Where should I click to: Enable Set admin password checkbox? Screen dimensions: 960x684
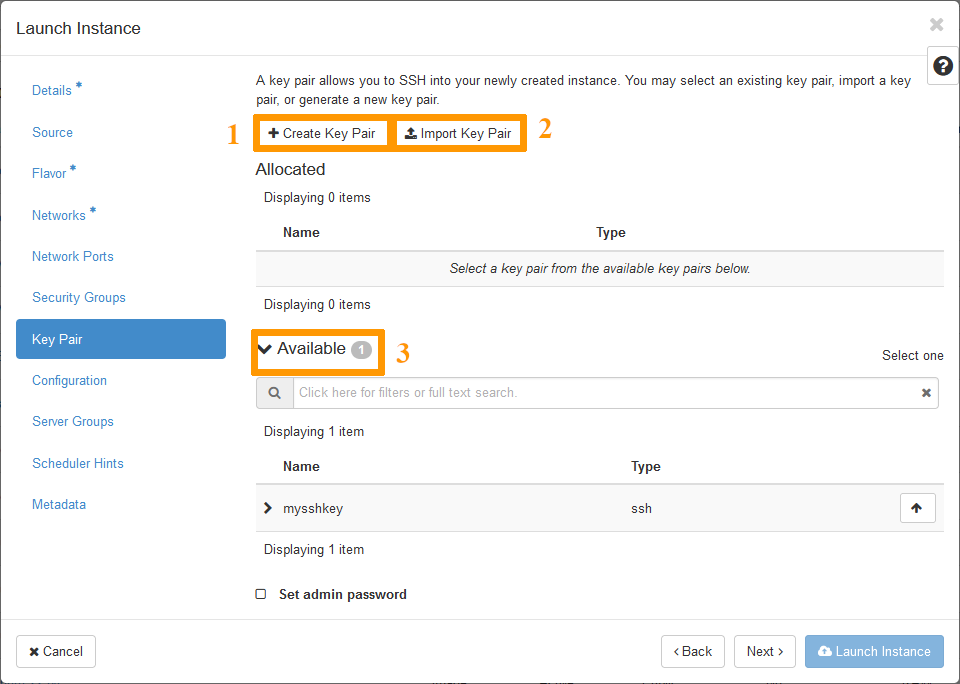tap(261, 594)
